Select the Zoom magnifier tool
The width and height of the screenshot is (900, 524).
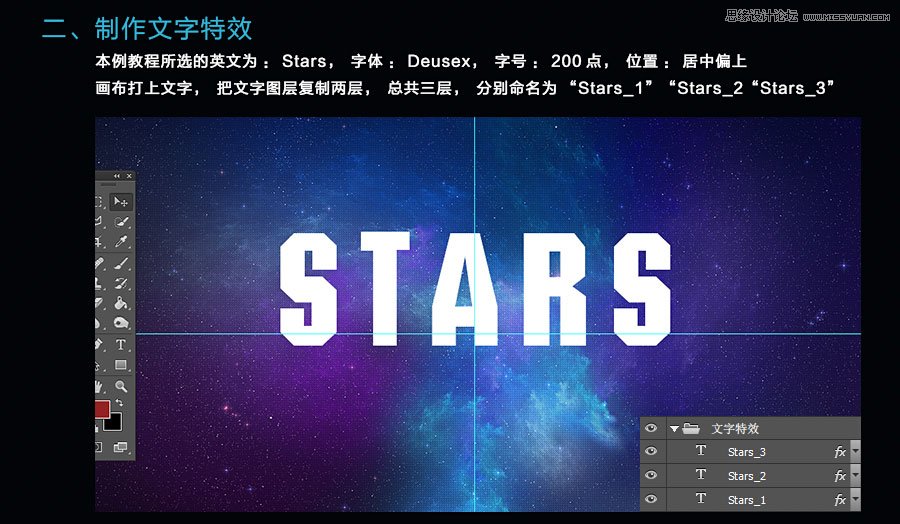tap(121, 386)
